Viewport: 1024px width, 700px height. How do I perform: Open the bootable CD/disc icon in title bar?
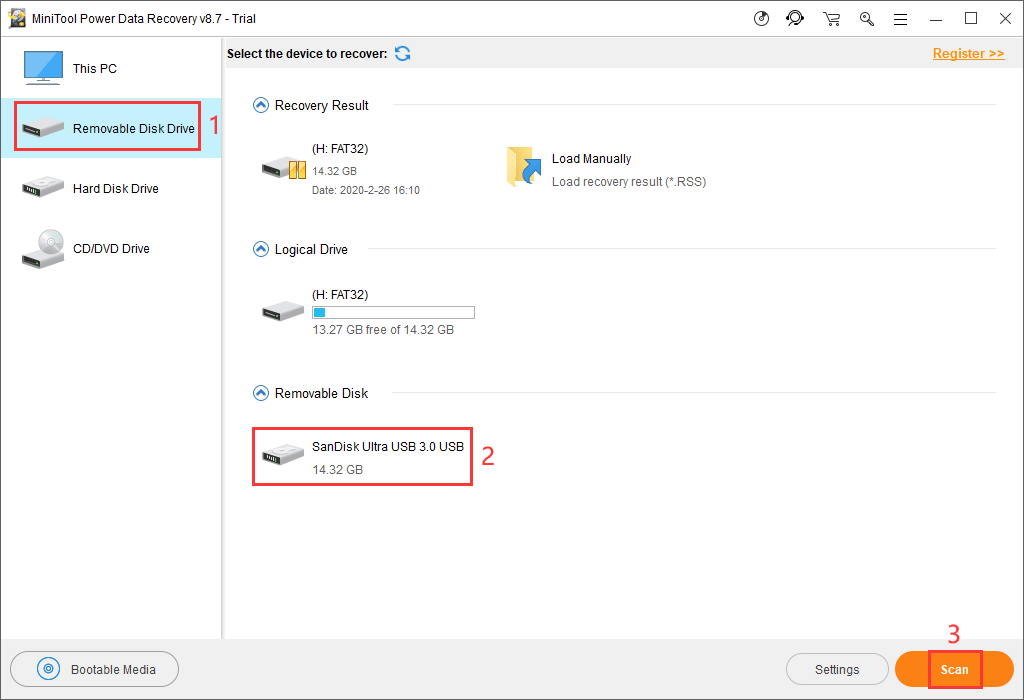click(x=761, y=18)
